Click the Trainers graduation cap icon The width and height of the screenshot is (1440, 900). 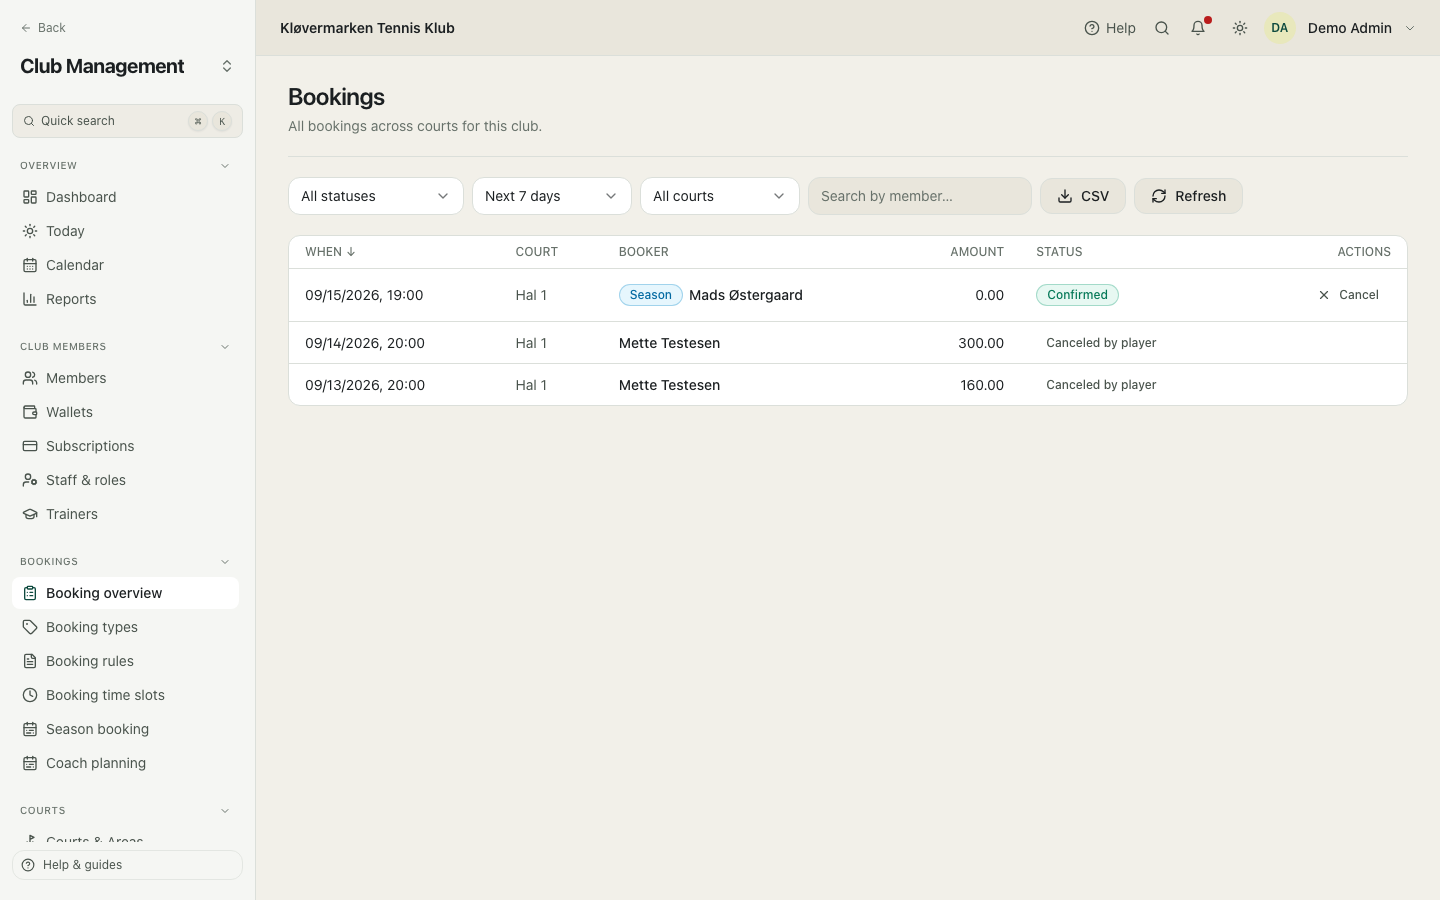[30, 514]
